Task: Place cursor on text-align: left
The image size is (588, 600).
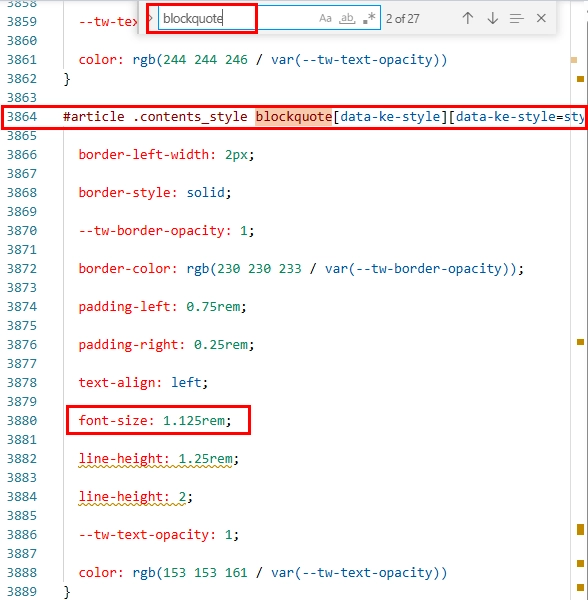Action: point(143,382)
